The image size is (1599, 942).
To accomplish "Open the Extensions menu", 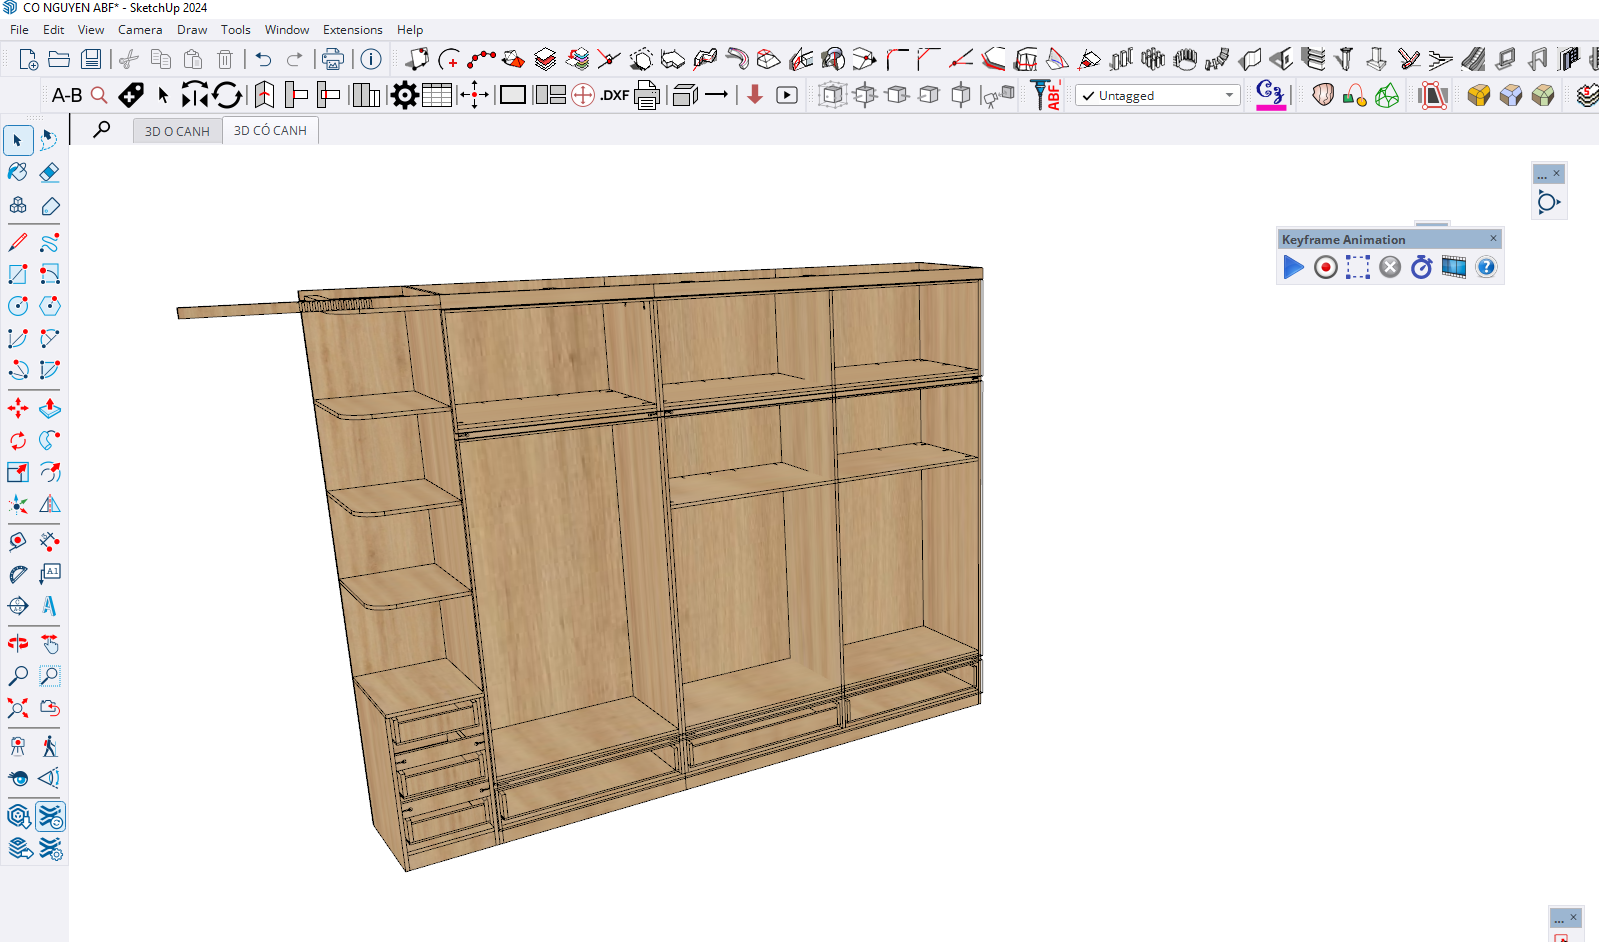I will pos(352,30).
